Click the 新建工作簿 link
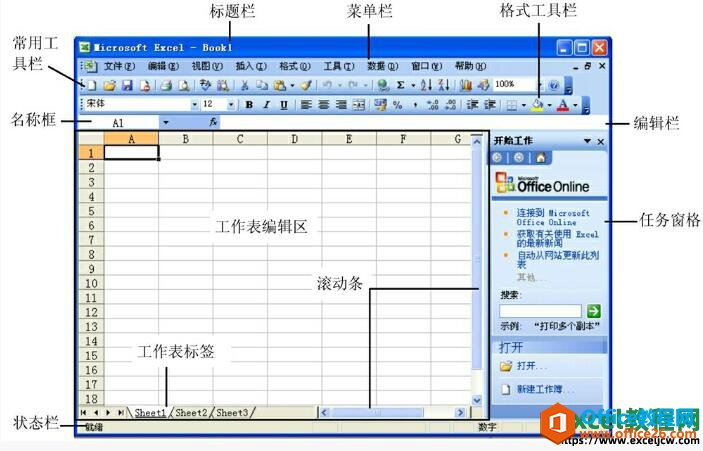Viewport: 703px width, 451px height. [545, 389]
